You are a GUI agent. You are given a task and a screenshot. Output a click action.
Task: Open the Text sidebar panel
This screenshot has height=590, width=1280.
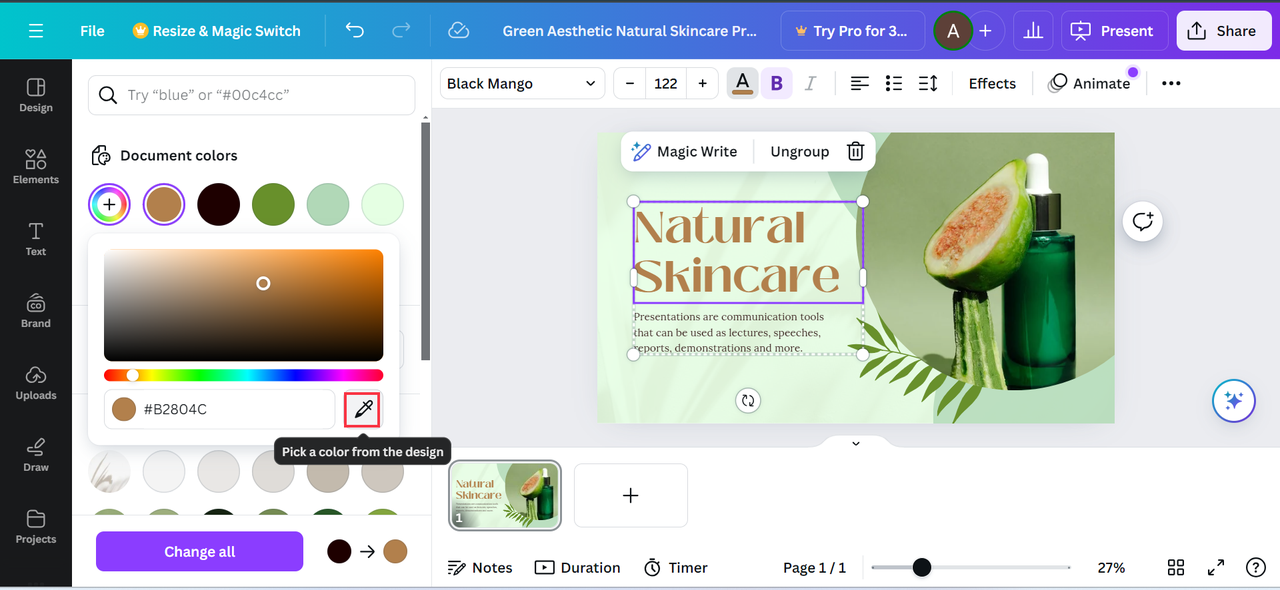36,239
